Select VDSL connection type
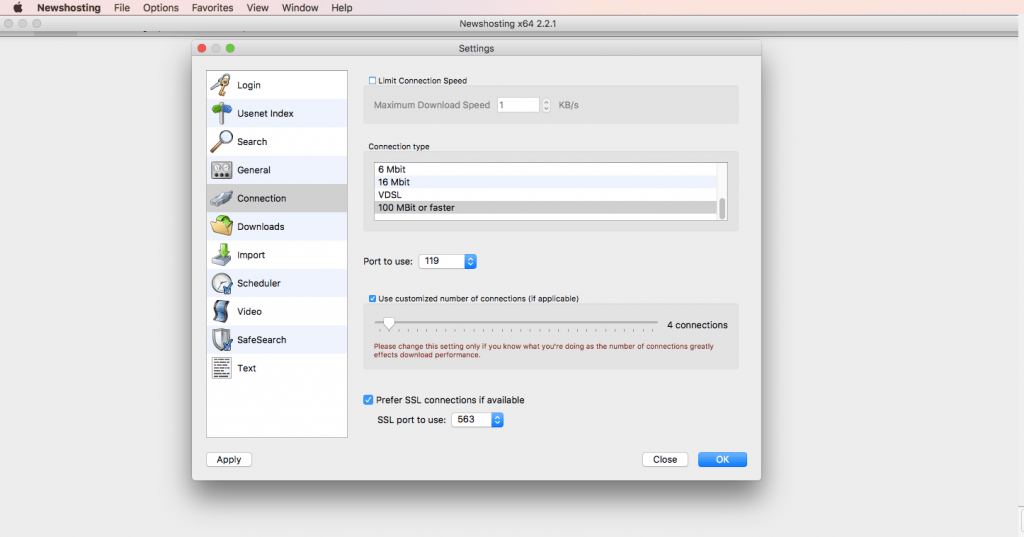The height and width of the screenshot is (537, 1024). click(545, 195)
